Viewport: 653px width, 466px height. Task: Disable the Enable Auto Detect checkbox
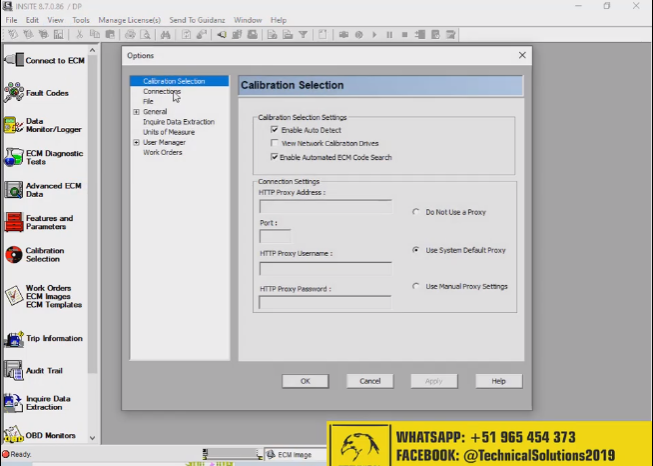coord(274,130)
